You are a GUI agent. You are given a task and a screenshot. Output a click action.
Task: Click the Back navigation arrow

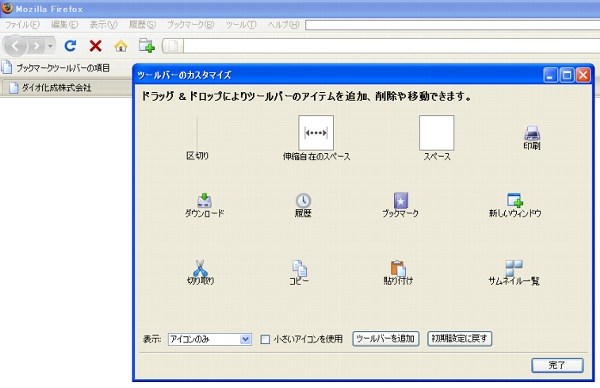(15, 46)
